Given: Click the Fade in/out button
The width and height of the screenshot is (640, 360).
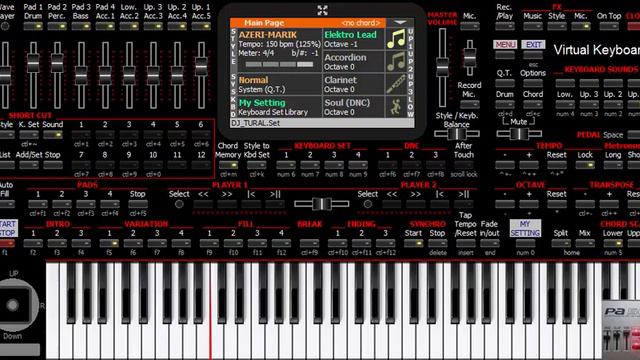Looking at the screenshot, I should click(489, 243).
